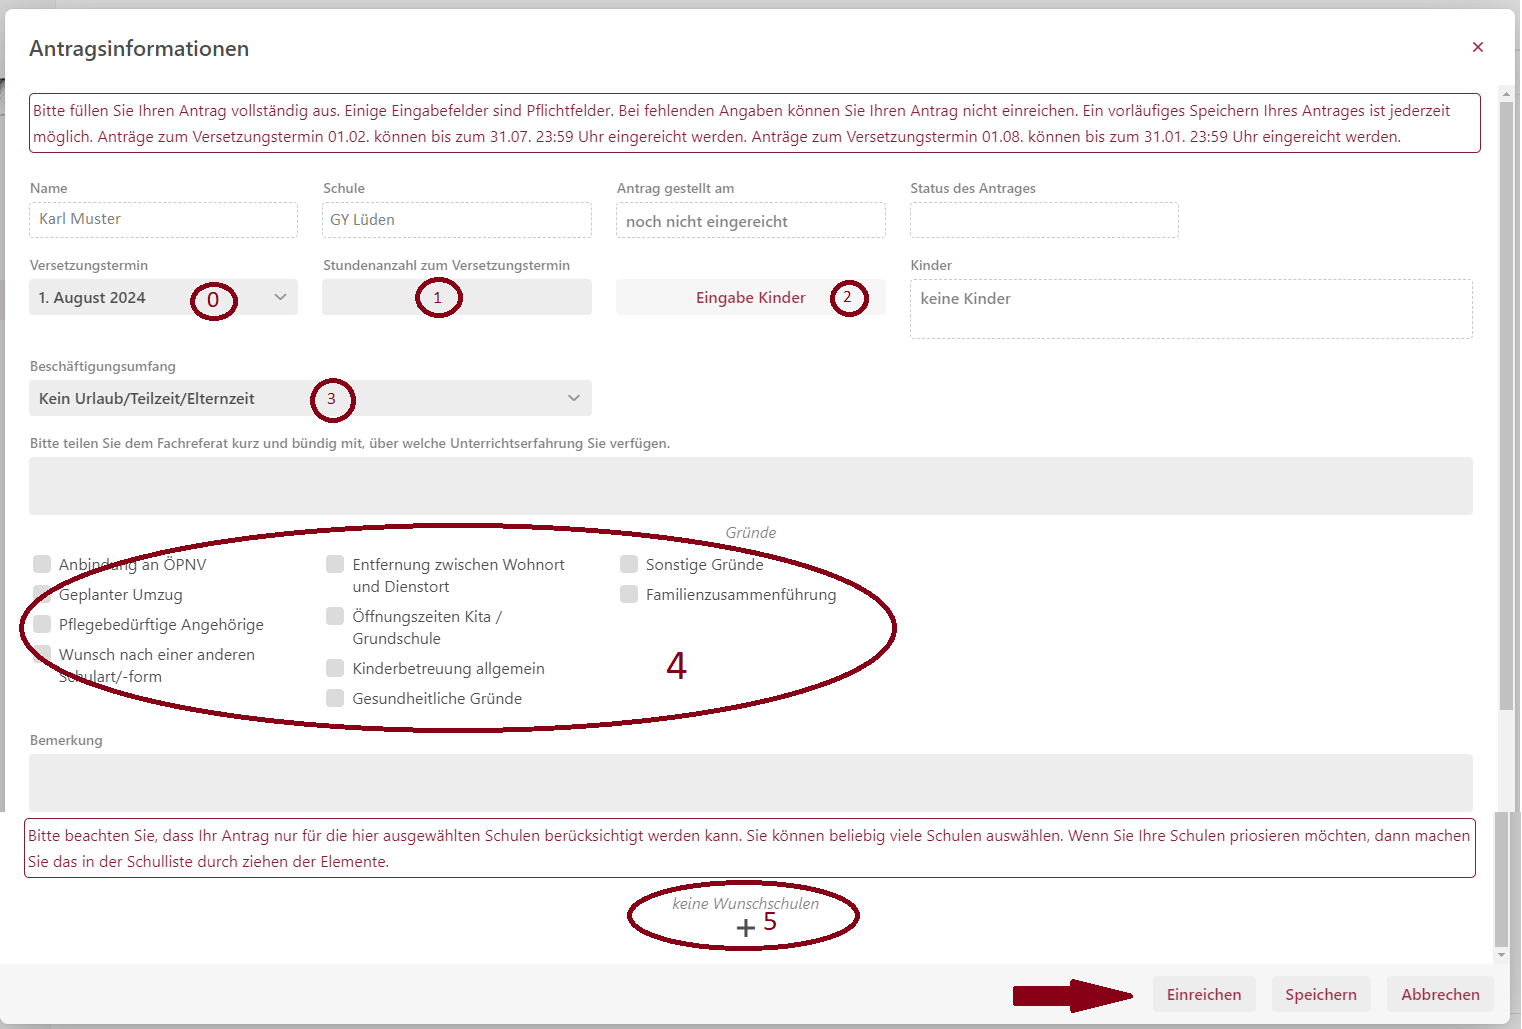Image resolution: width=1522 pixels, height=1029 pixels.
Task: Submit the application with Einreichen
Action: pos(1203,994)
